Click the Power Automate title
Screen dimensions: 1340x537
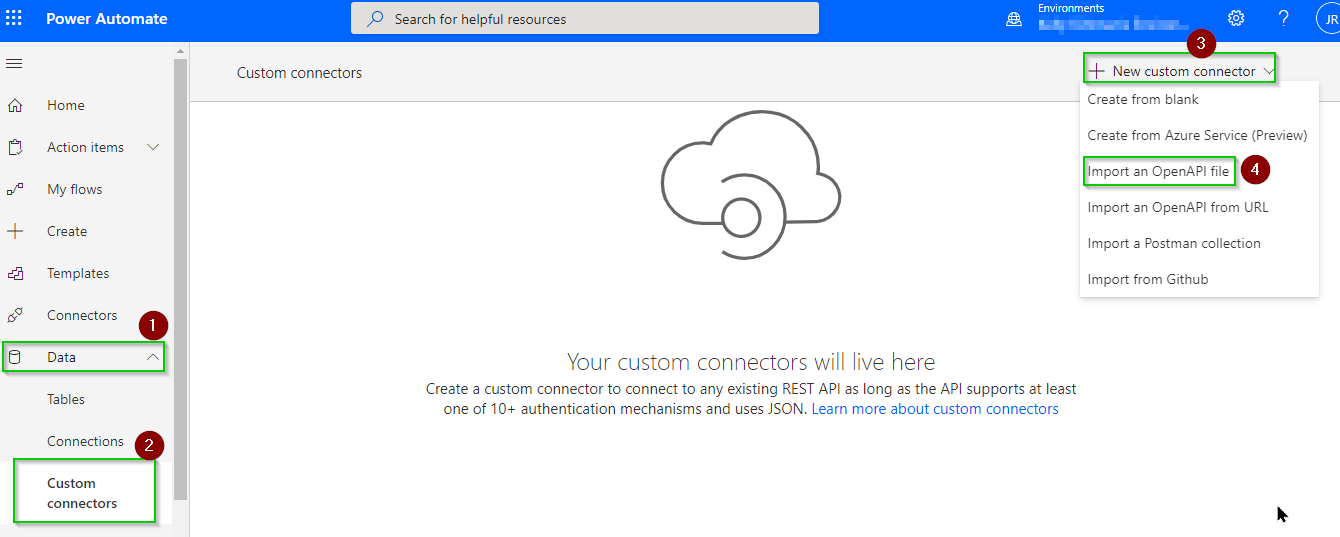pyautogui.click(x=107, y=18)
